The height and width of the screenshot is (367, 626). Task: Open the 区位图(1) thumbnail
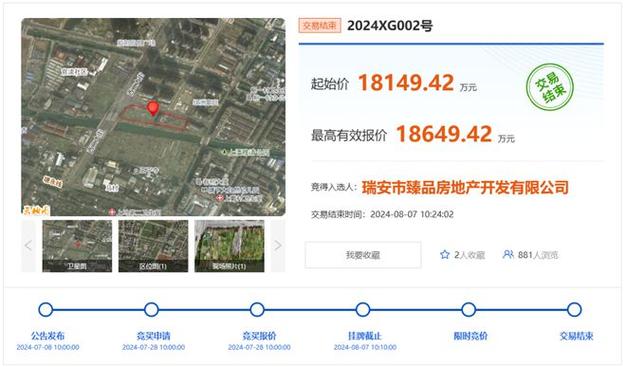[153, 246]
